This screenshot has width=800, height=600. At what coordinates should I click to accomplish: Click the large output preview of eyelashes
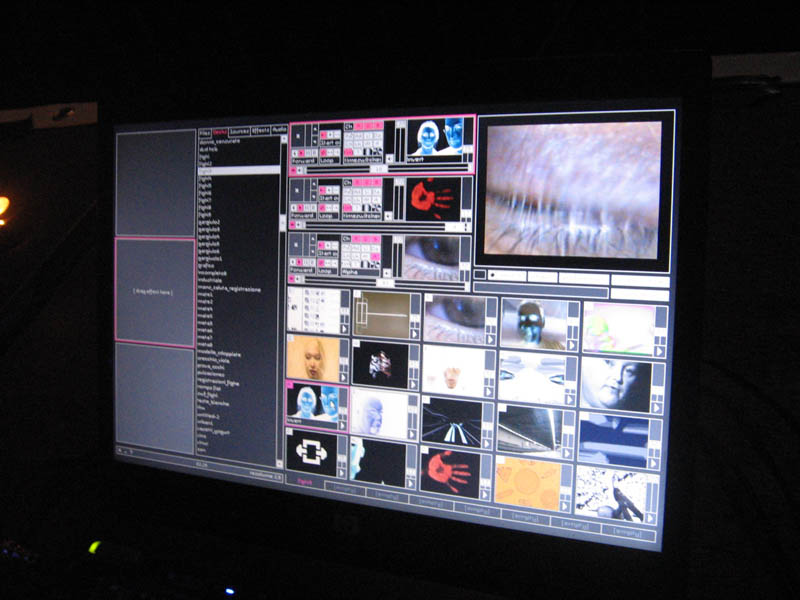572,189
